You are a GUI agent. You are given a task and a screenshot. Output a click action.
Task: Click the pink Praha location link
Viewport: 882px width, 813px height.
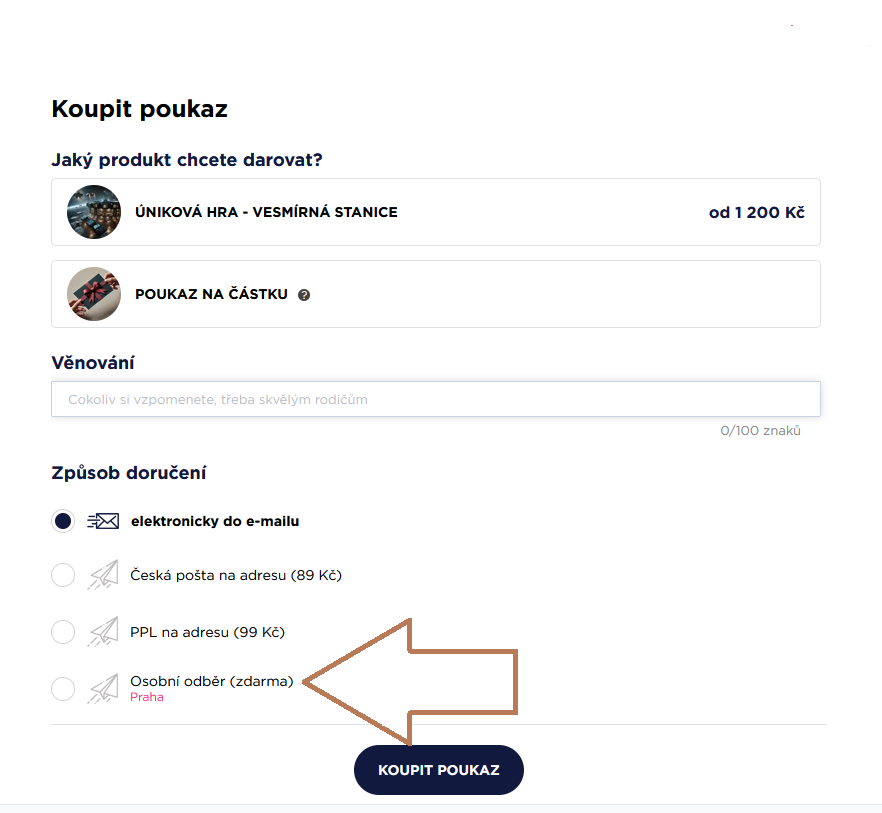tap(146, 698)
